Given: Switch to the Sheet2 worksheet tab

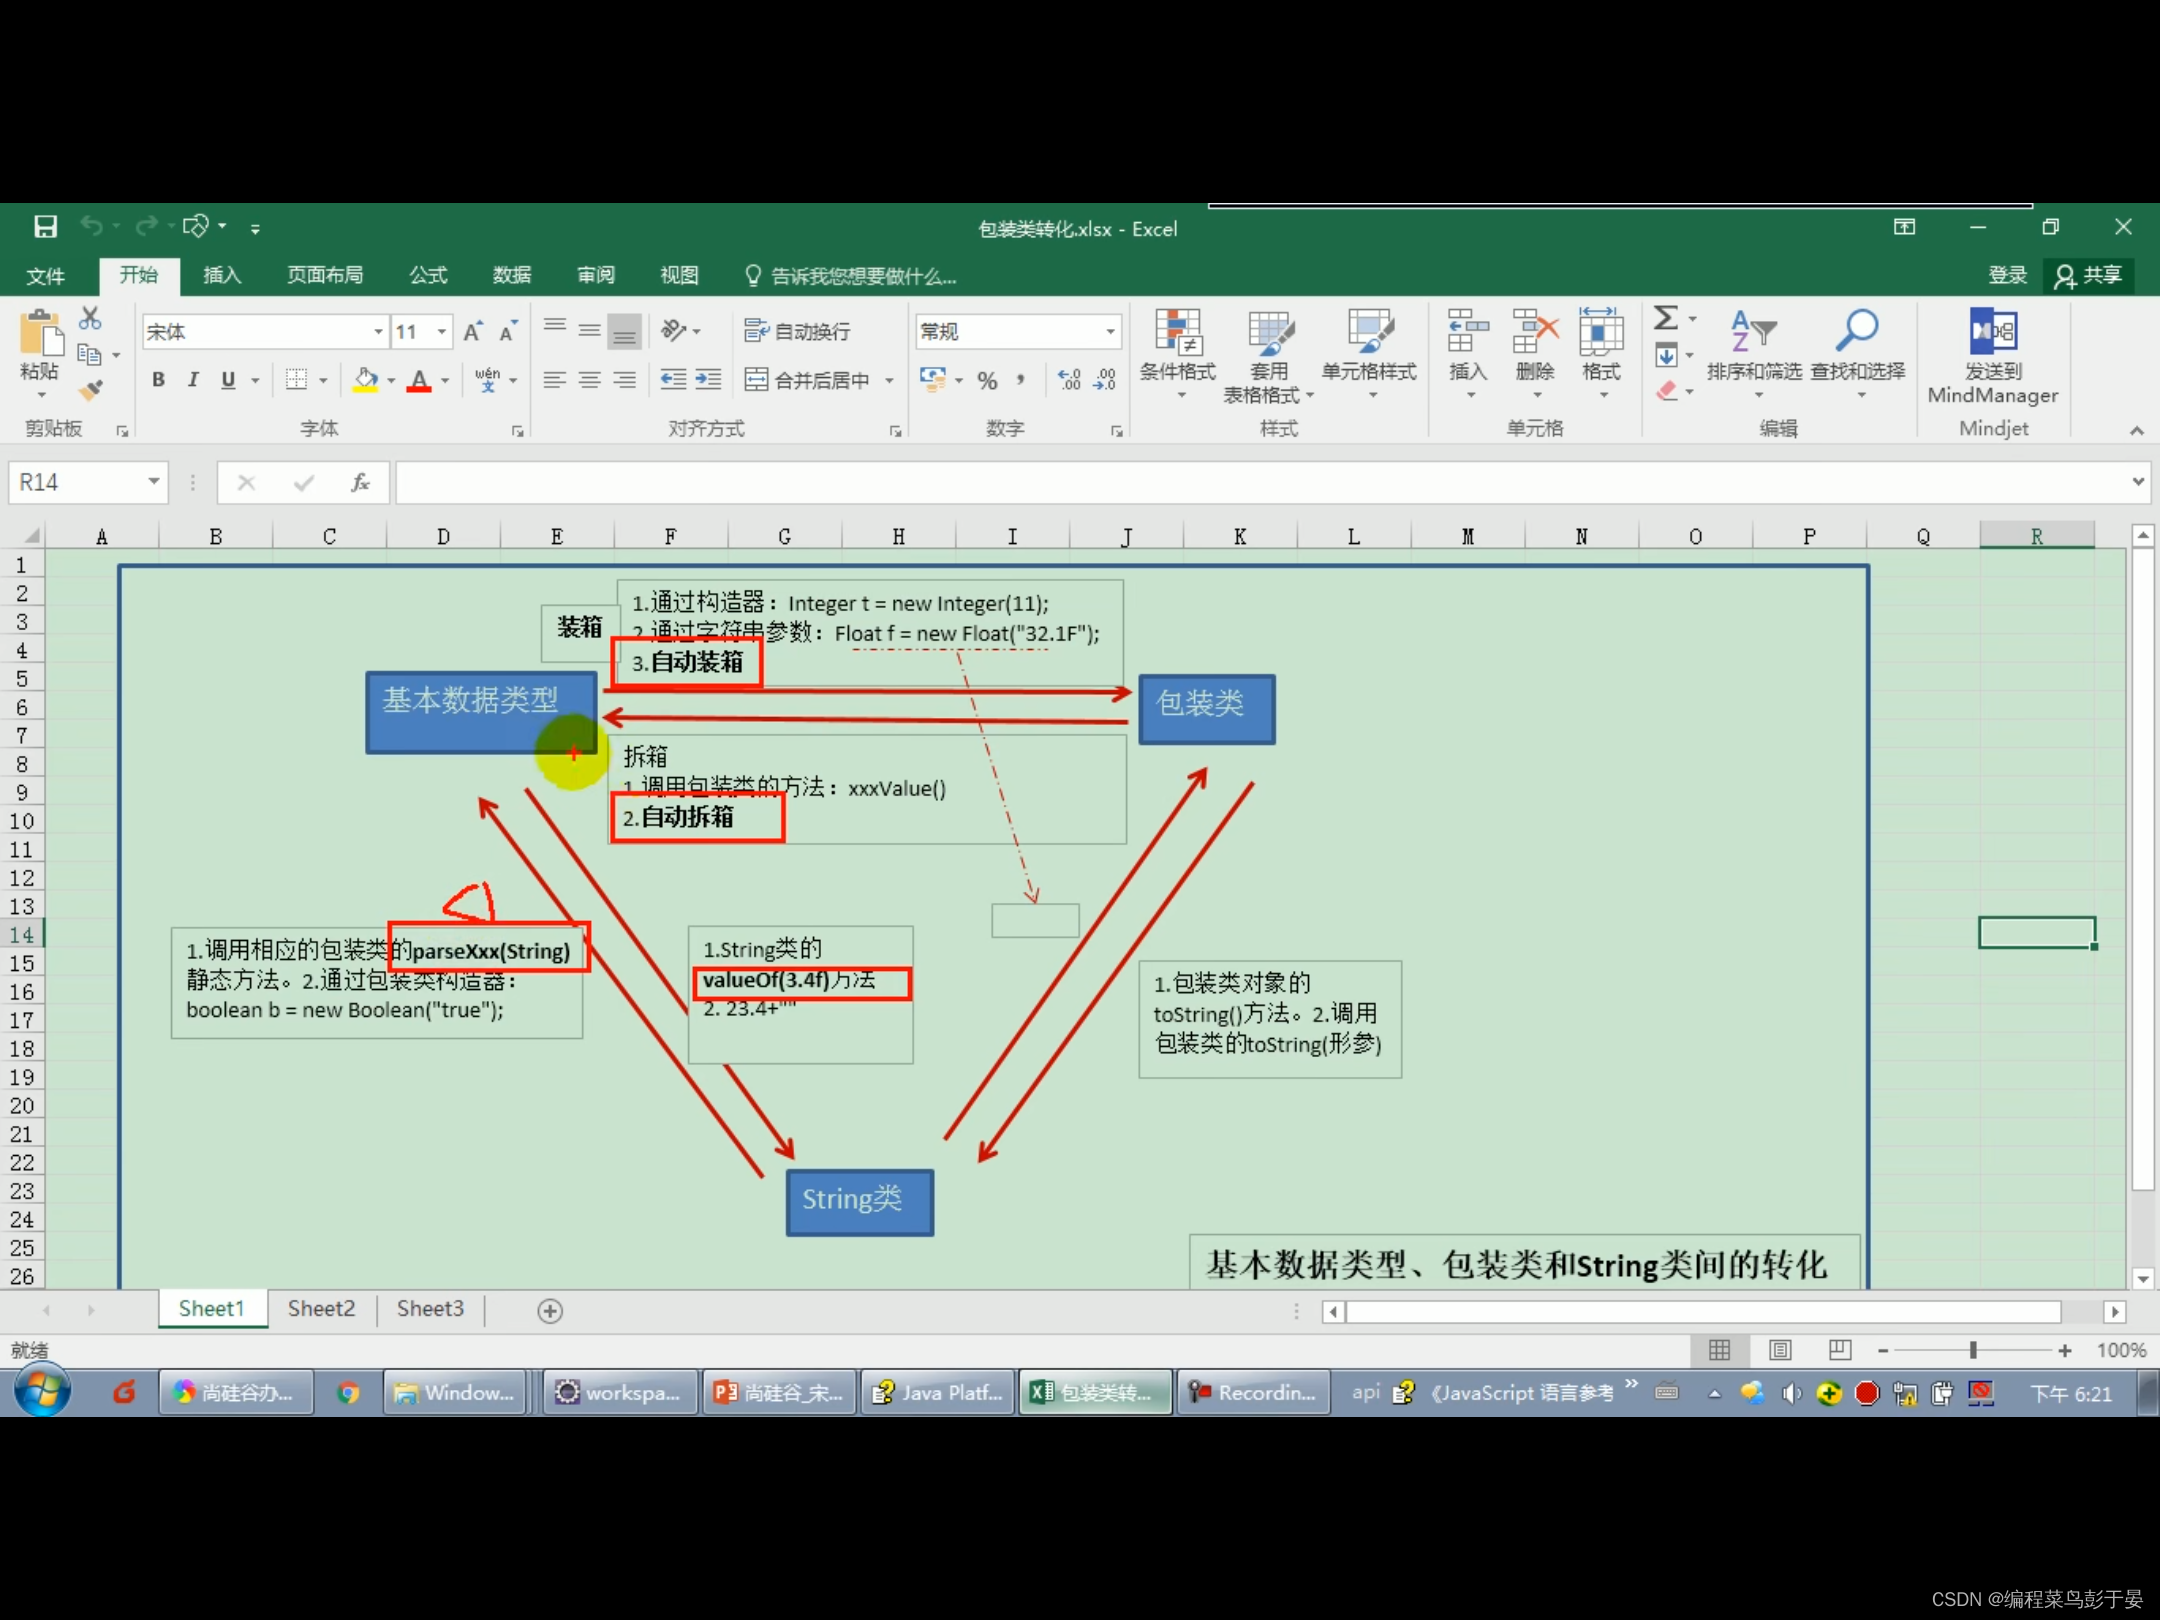Looking at the screenshot, I should tap(321, 1309).
